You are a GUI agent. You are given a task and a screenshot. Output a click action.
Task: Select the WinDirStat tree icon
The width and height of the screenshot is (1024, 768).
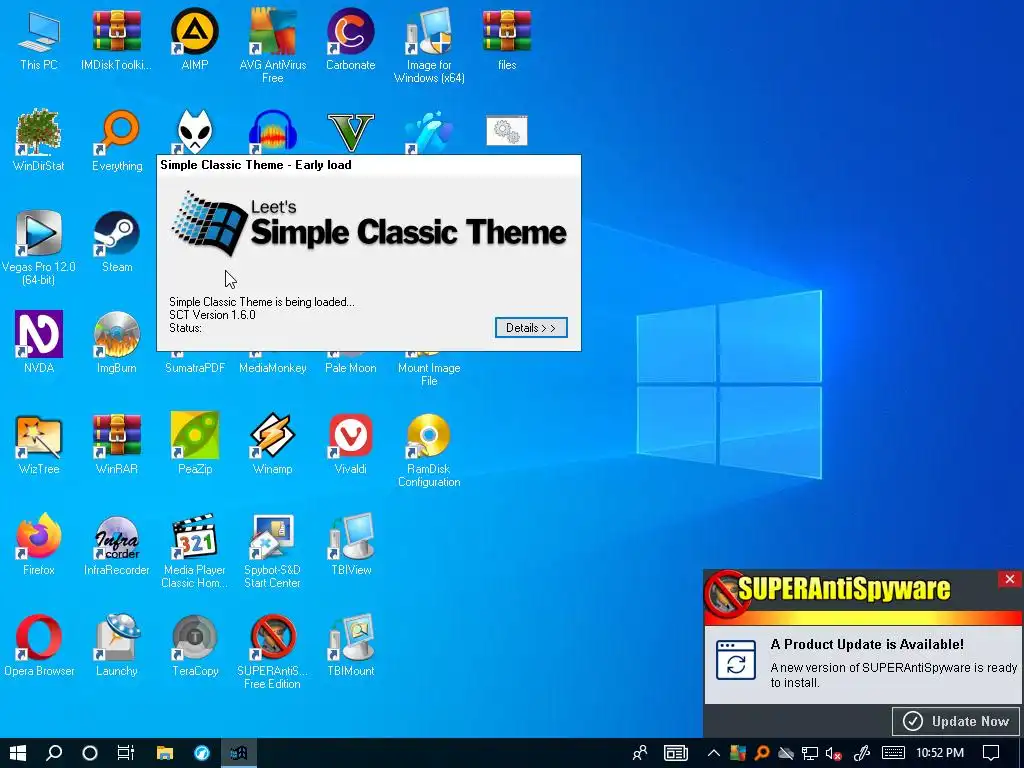pyautogui.click(x=39, y=132)
